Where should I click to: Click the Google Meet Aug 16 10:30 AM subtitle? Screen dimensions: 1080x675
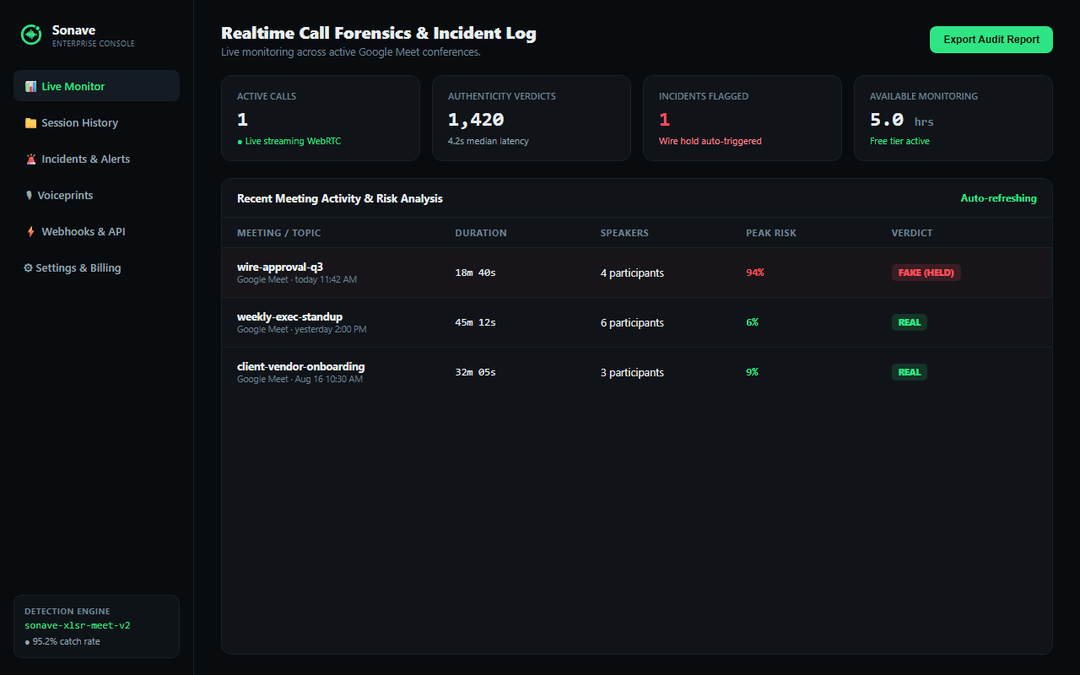click(300, 379)
